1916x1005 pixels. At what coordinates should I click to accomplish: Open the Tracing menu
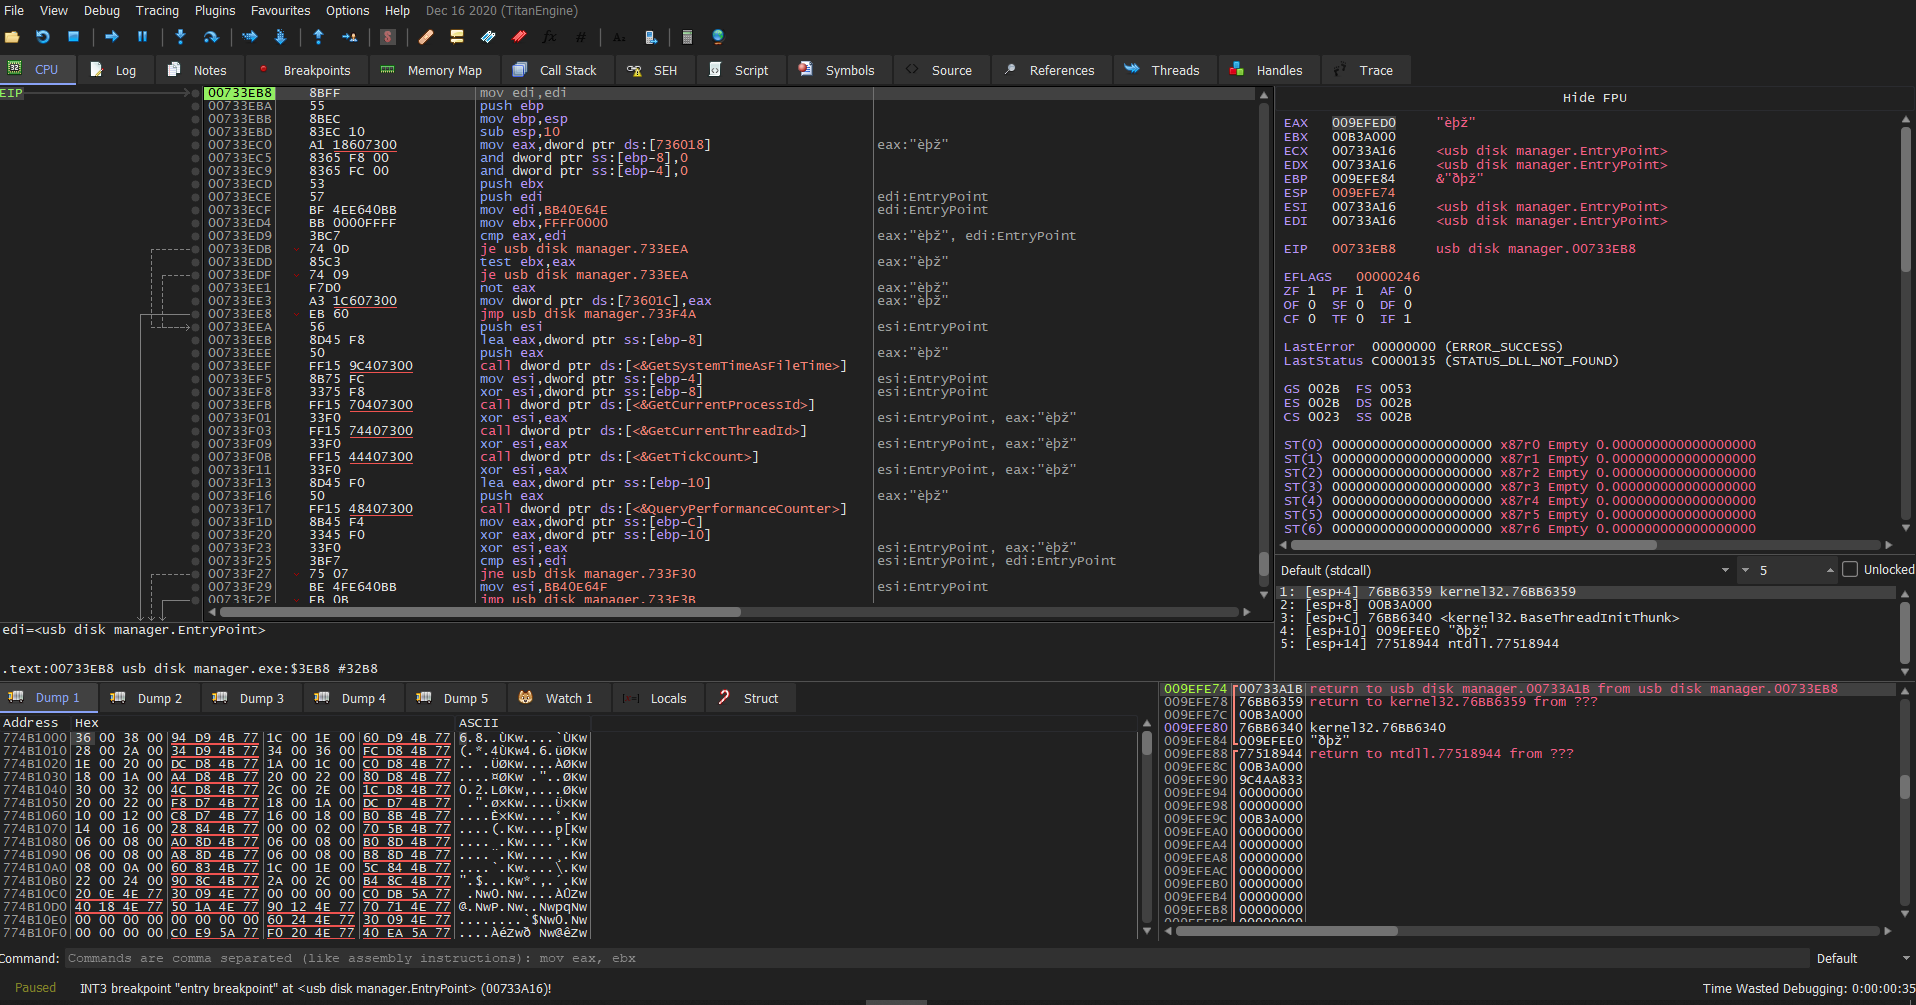tap(157, 11)
